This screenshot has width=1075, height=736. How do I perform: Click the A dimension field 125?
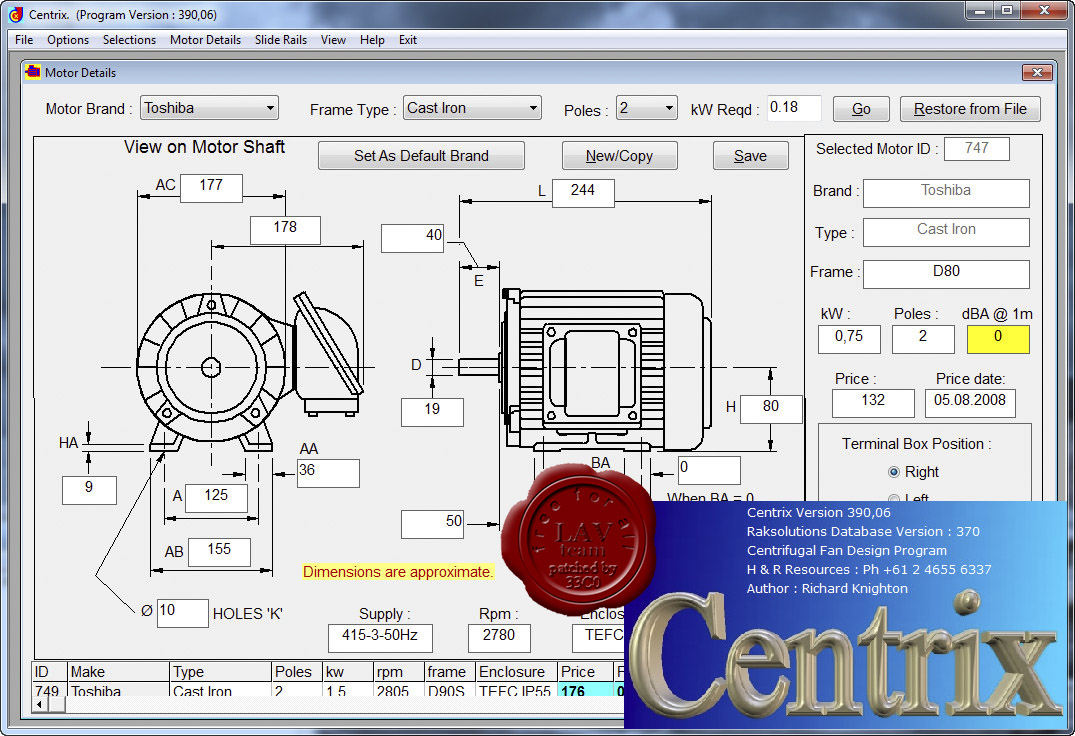(216, 498)
